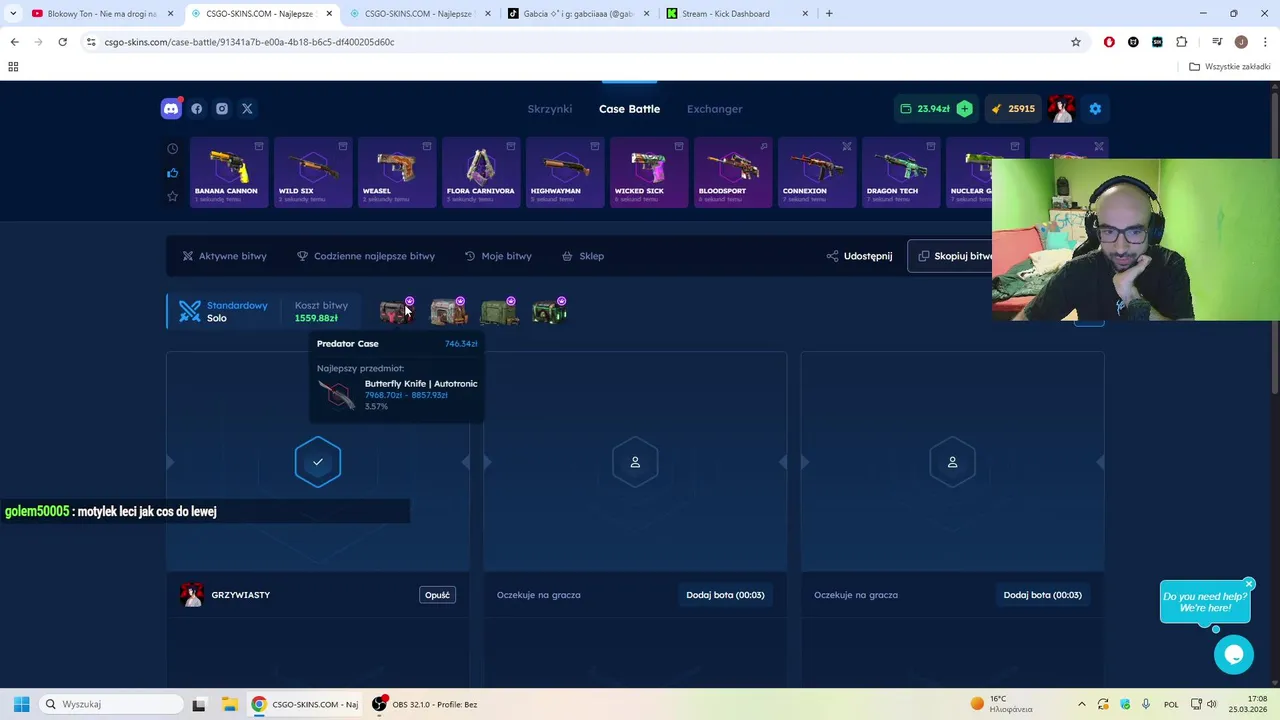Go to Skrzynki section

pos(550,109)
